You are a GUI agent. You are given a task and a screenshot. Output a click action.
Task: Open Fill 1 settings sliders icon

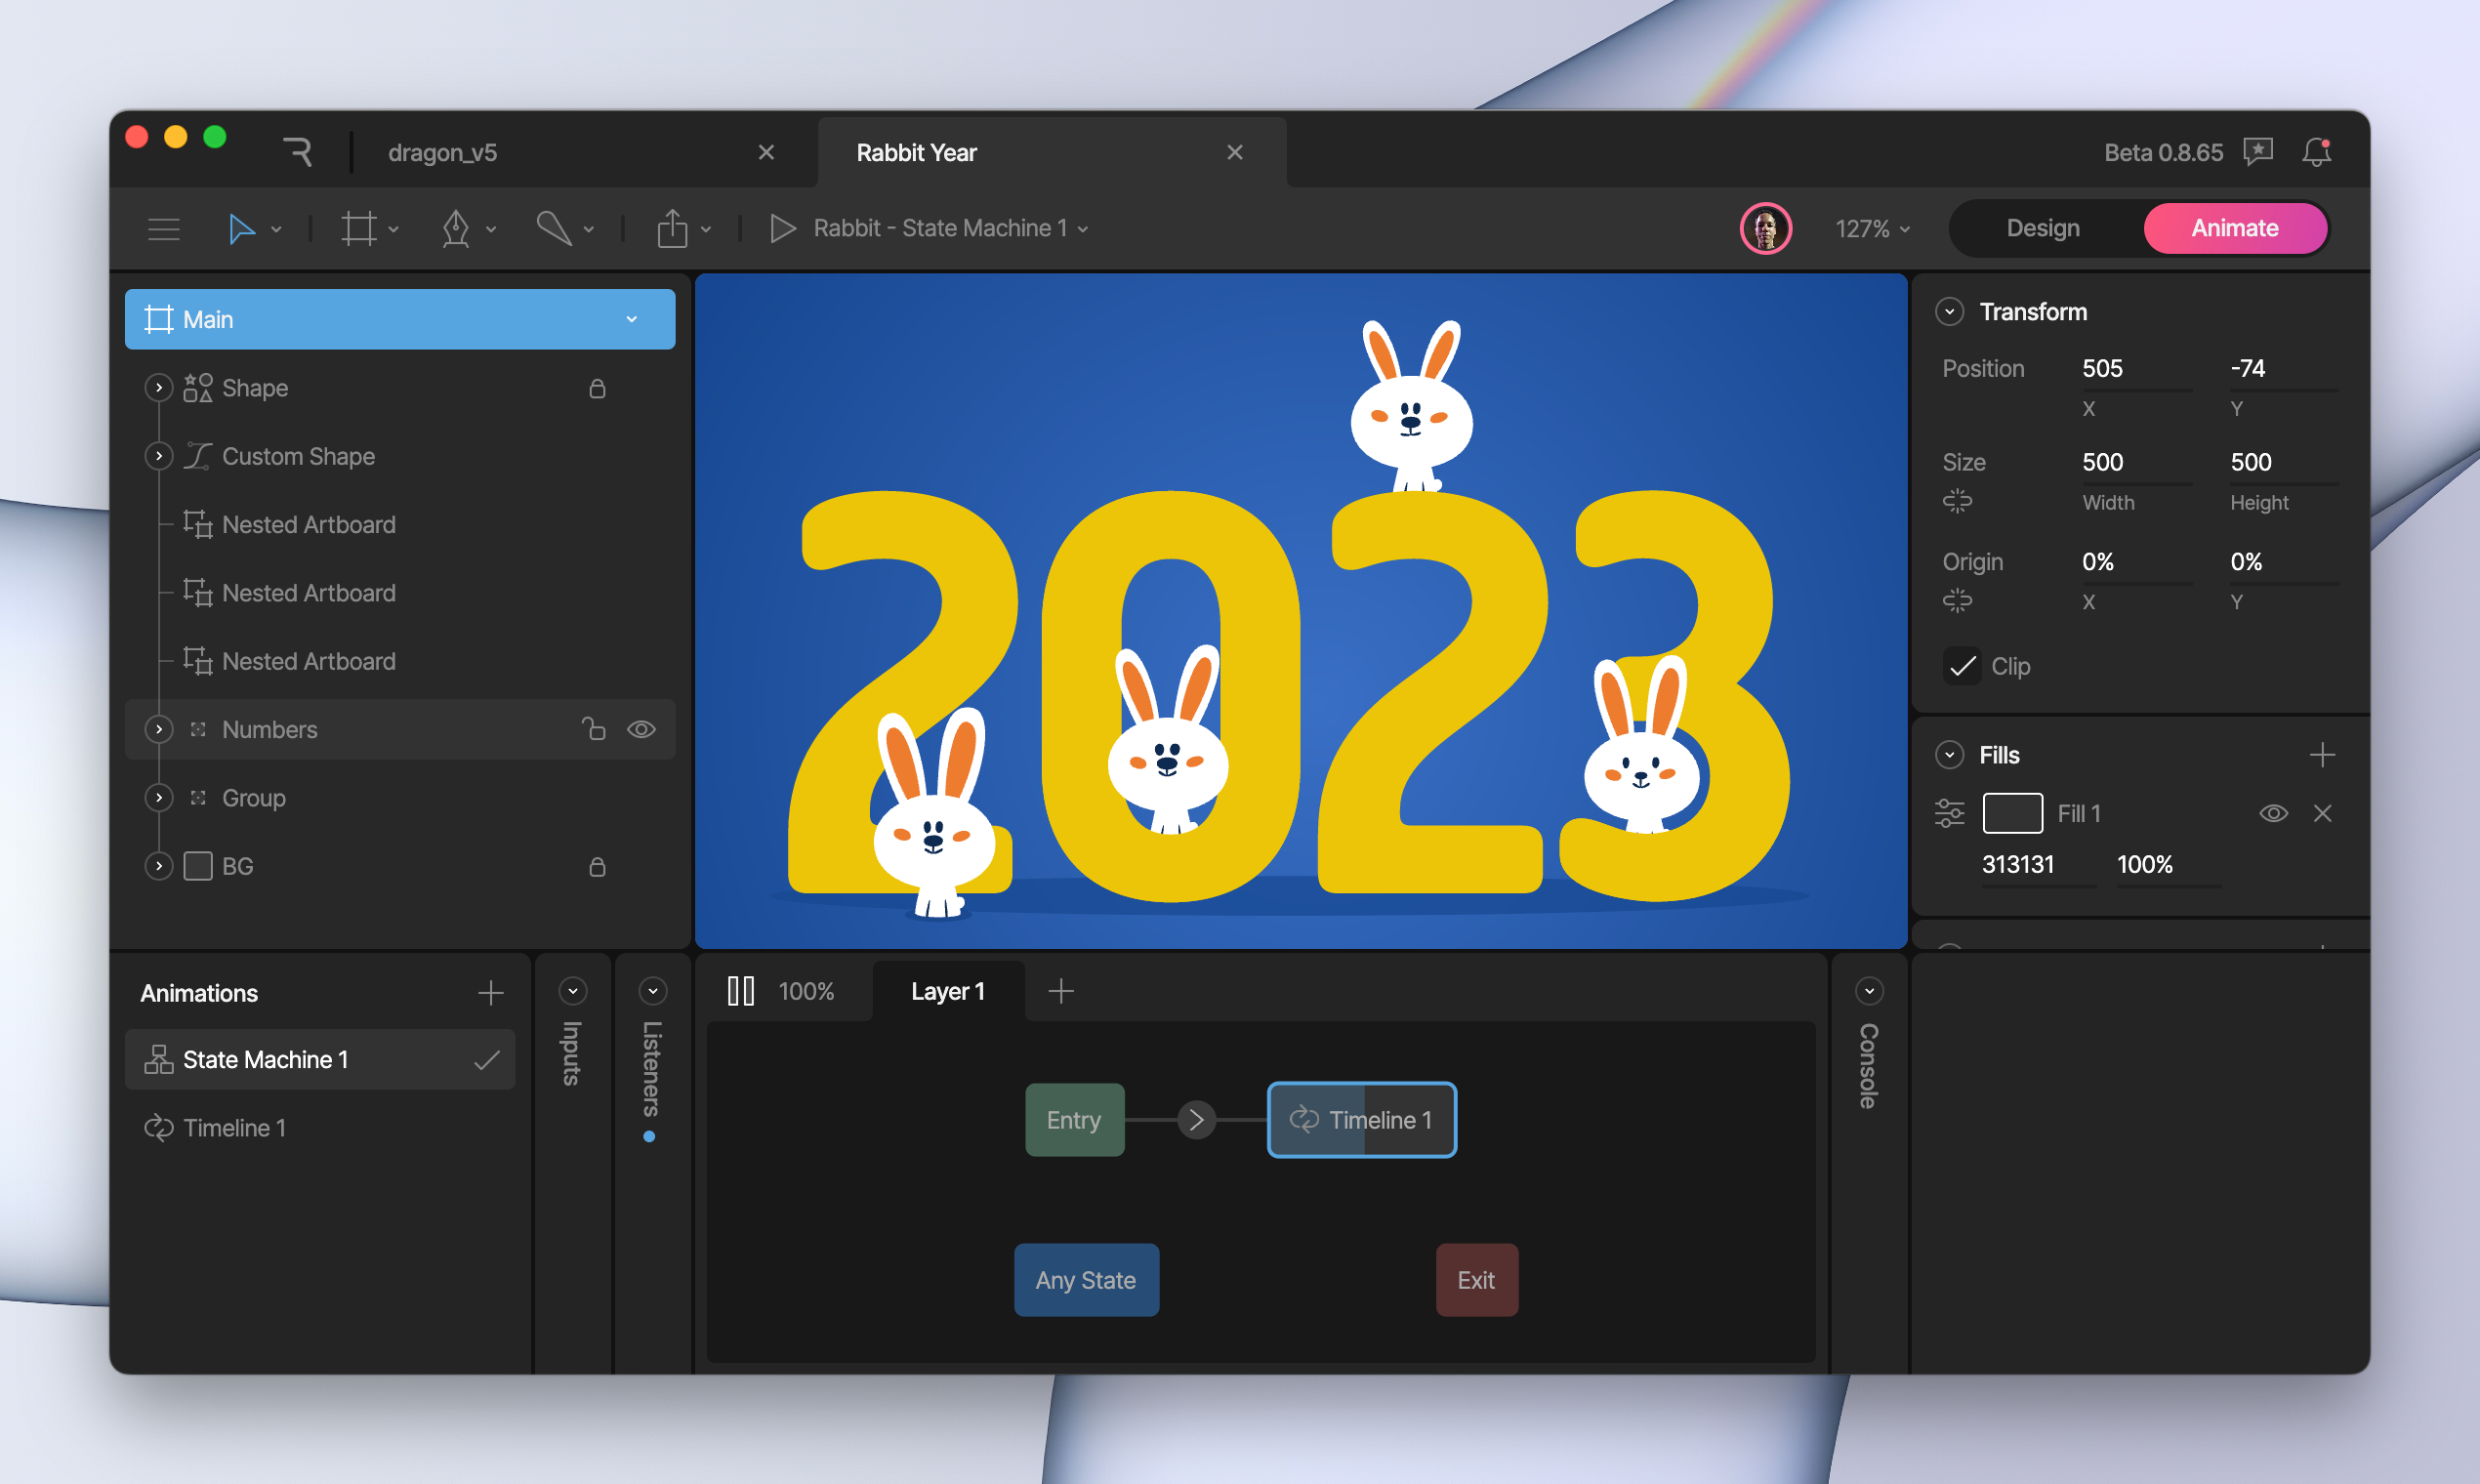point(1949,813)
